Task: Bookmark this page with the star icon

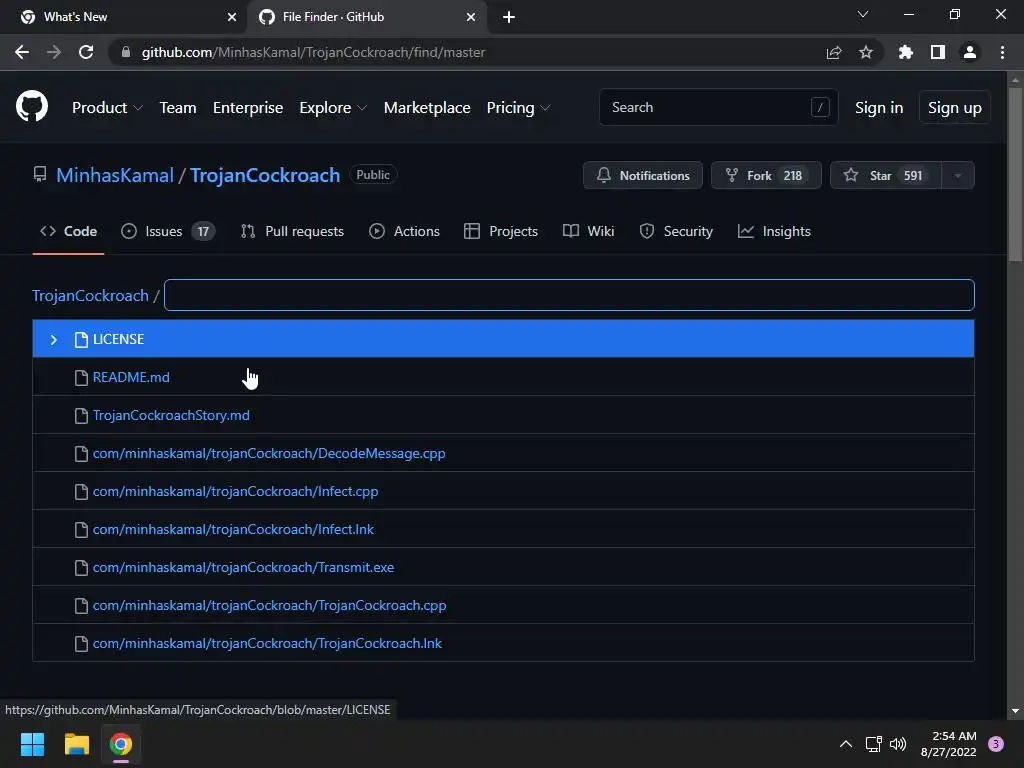Action: pyautogui.click(x=866, y=52)
